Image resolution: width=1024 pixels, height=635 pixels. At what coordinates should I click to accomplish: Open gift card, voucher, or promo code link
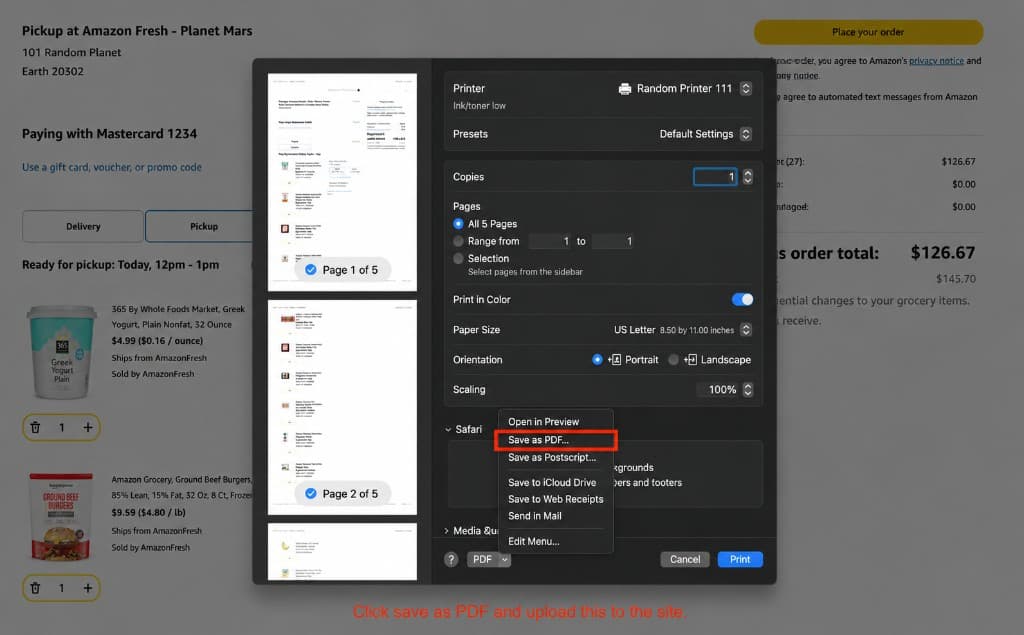[x=112, y=167]
